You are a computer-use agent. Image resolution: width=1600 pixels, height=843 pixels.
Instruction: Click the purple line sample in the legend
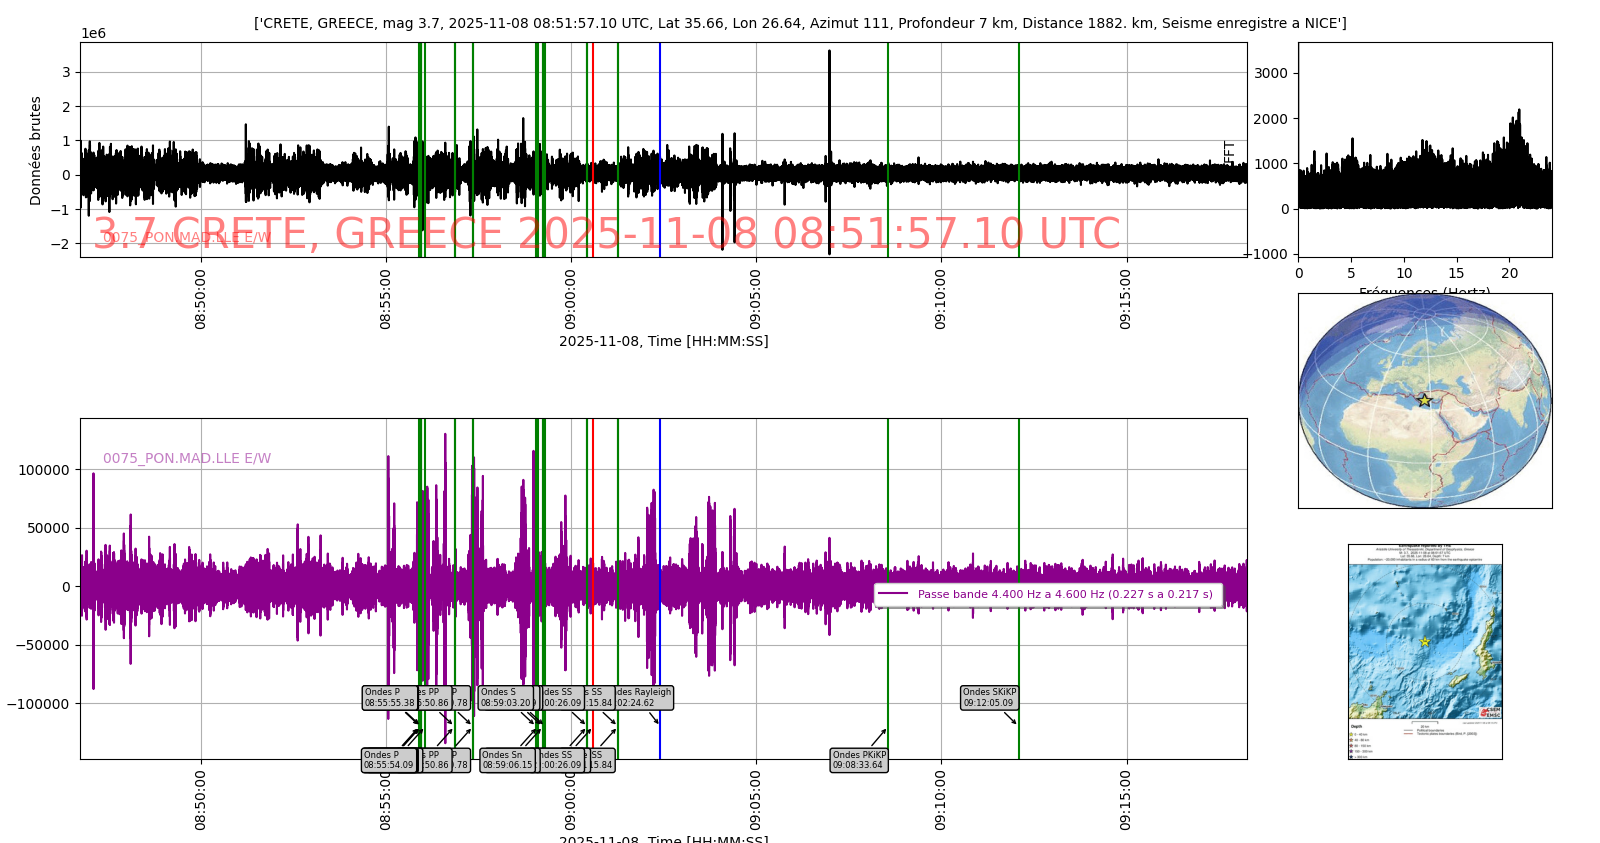893,594
